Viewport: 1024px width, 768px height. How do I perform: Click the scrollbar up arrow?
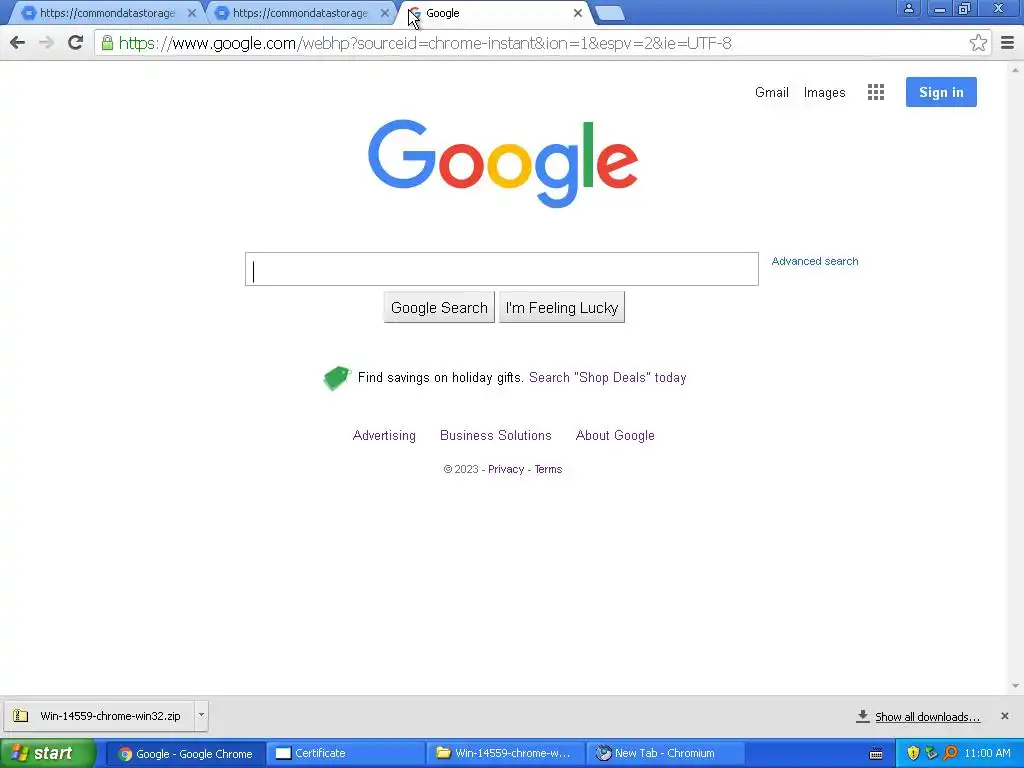(1016, 69)
